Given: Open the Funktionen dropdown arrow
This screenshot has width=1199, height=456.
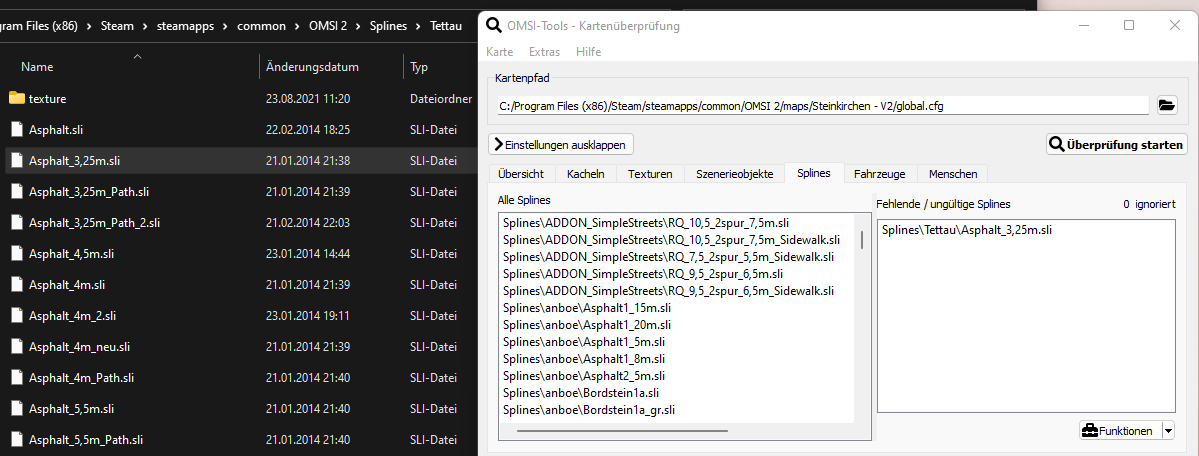Looking at the screenshot, I should pos(1167,431).
